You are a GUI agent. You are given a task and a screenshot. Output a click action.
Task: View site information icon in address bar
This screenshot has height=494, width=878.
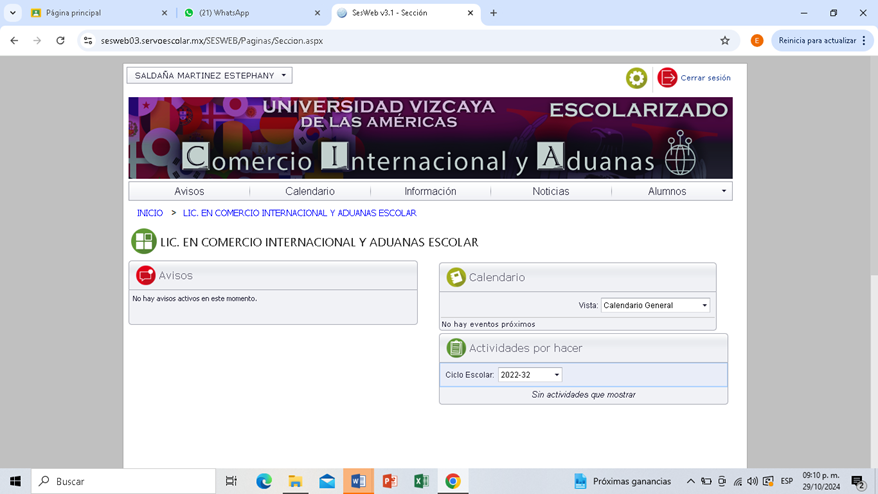coord(88,40)
